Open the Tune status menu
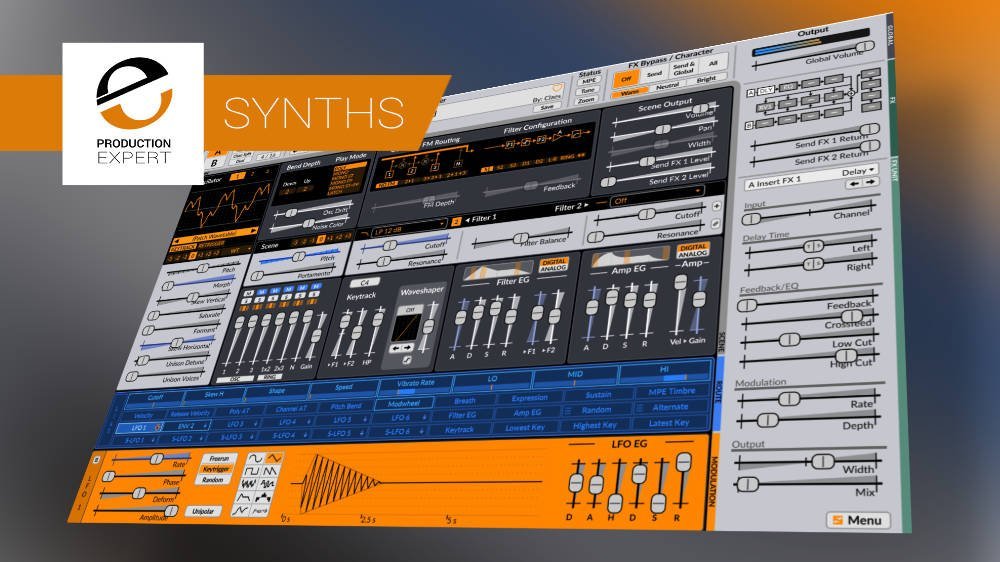Screen dimensions: 1000x562 point(587,91)
